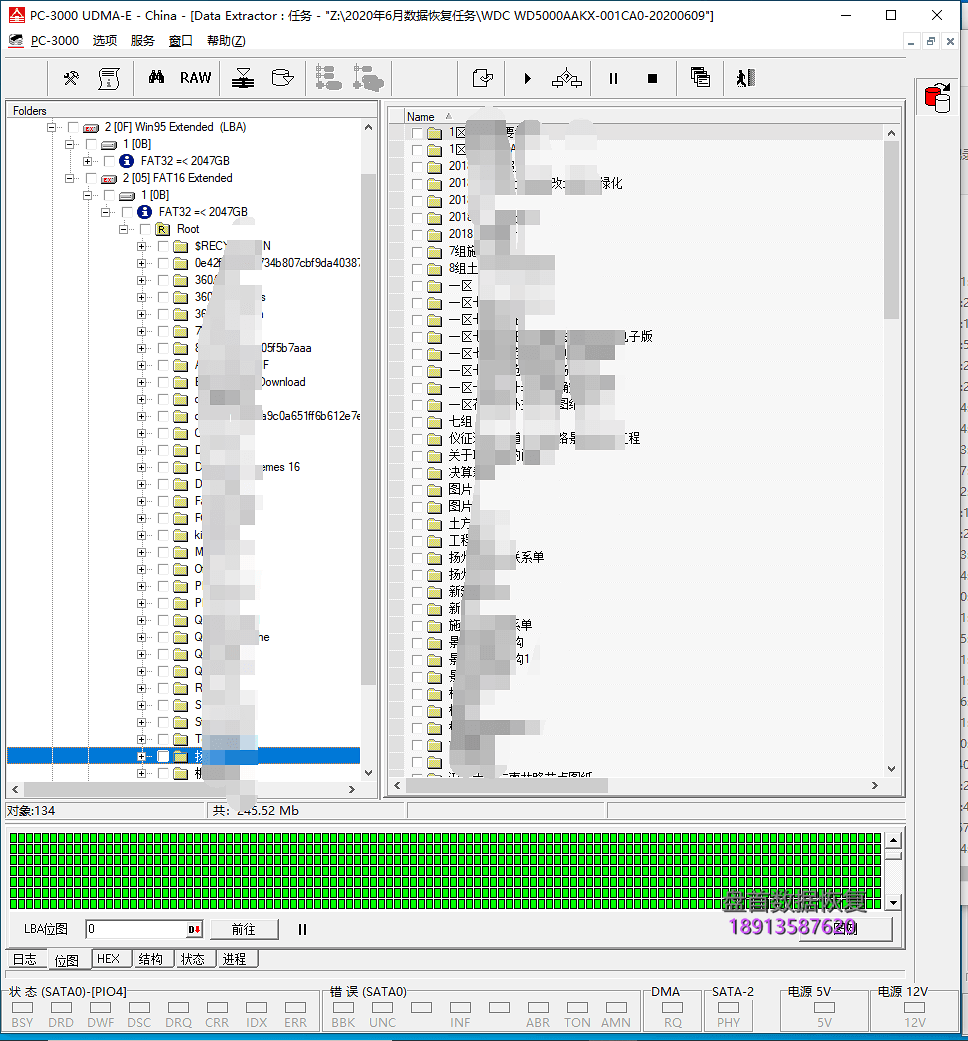The width and height of the screenshot is (968, 1041).
Task: Click the Root folder icon
Action: (163, 229)
